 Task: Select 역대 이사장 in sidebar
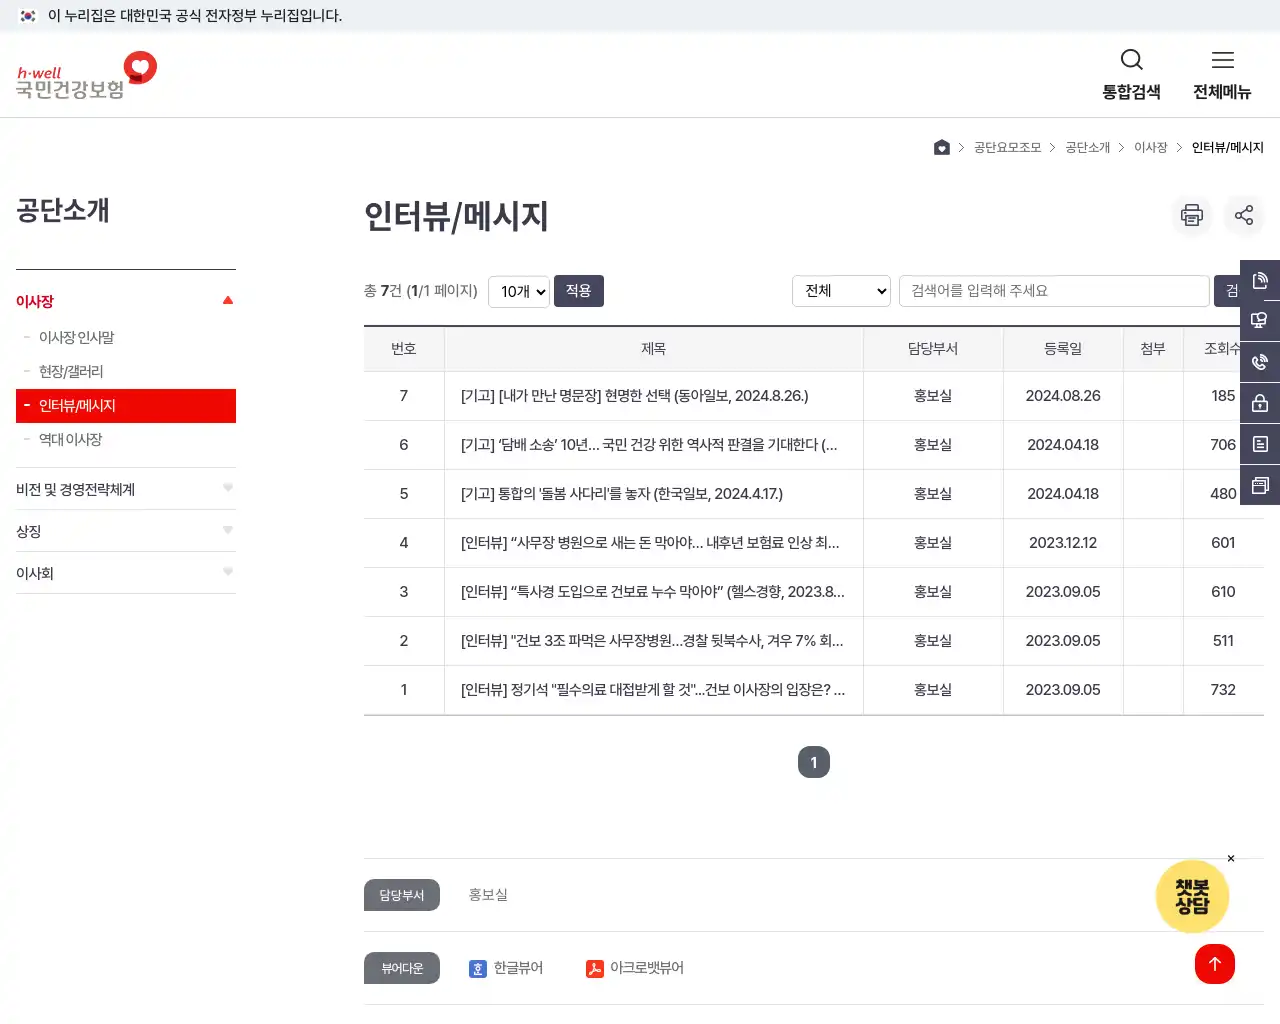click(70, 440)
